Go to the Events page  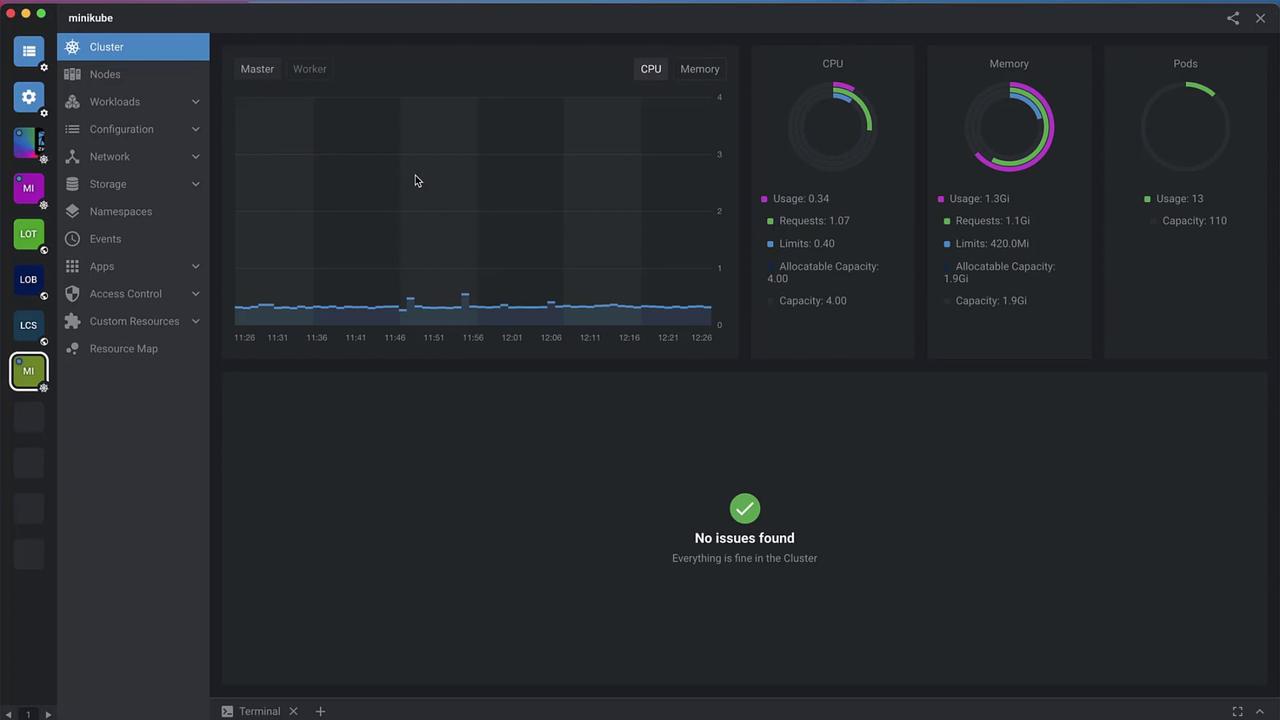(105, 239)
